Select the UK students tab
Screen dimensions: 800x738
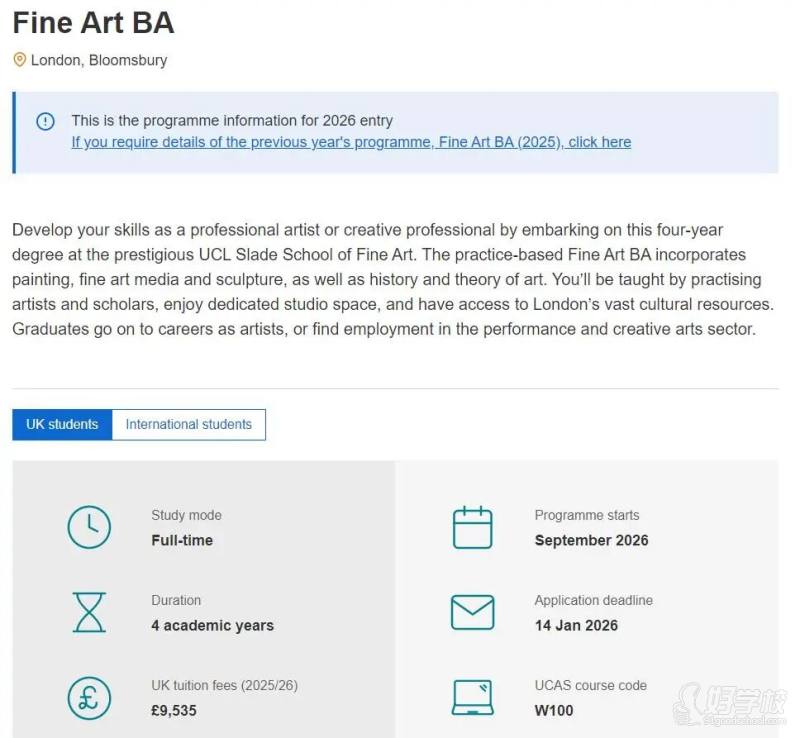click(x=62, y=424)
